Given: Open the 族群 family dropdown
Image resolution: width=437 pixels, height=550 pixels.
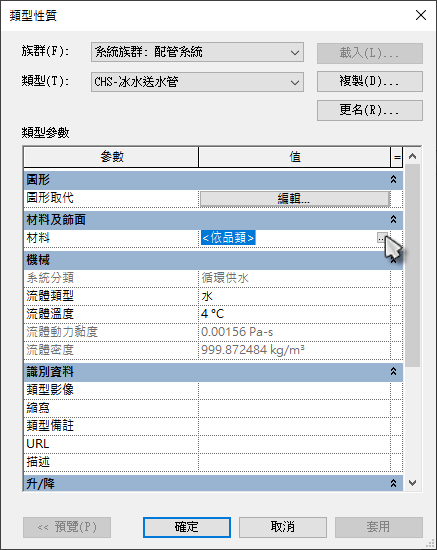Looking at the screenshot, I should coord(197,52).
